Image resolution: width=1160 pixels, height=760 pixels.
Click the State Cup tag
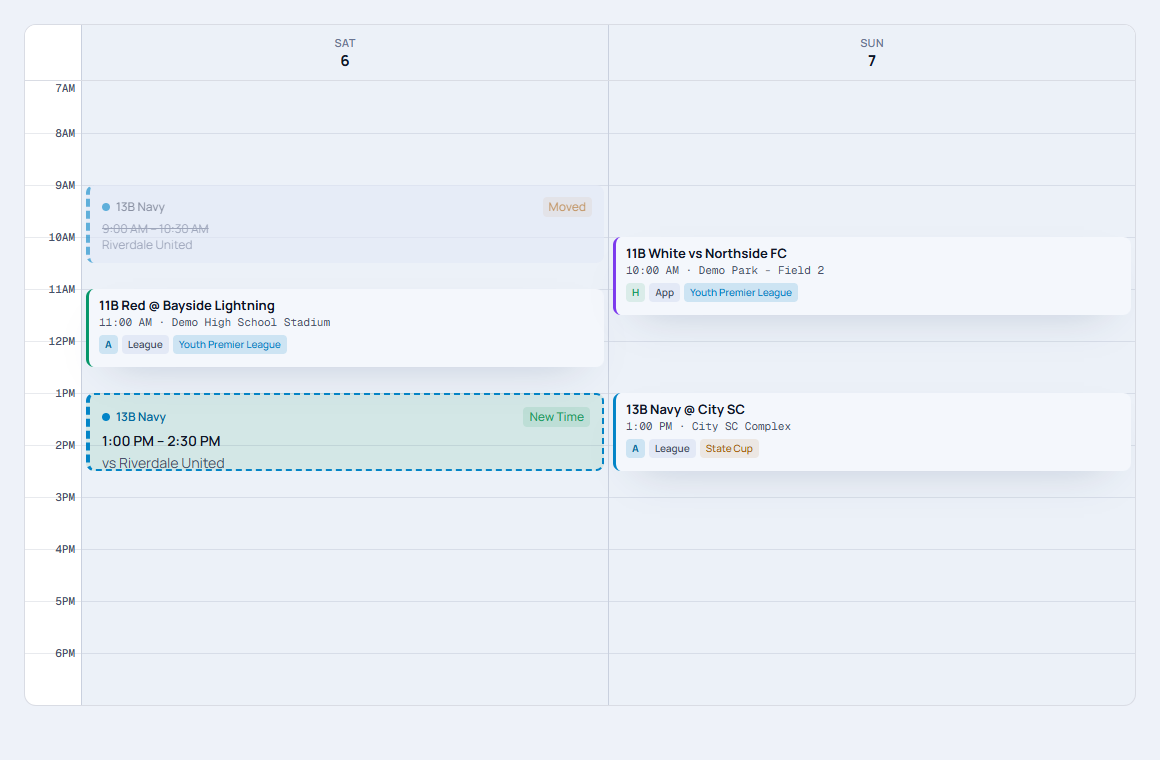point(729,448)
